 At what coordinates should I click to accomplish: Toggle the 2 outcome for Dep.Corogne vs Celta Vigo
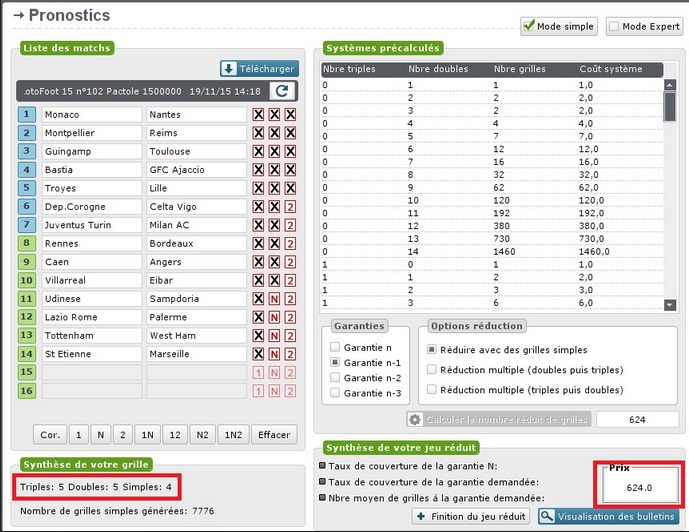[290, 207]
